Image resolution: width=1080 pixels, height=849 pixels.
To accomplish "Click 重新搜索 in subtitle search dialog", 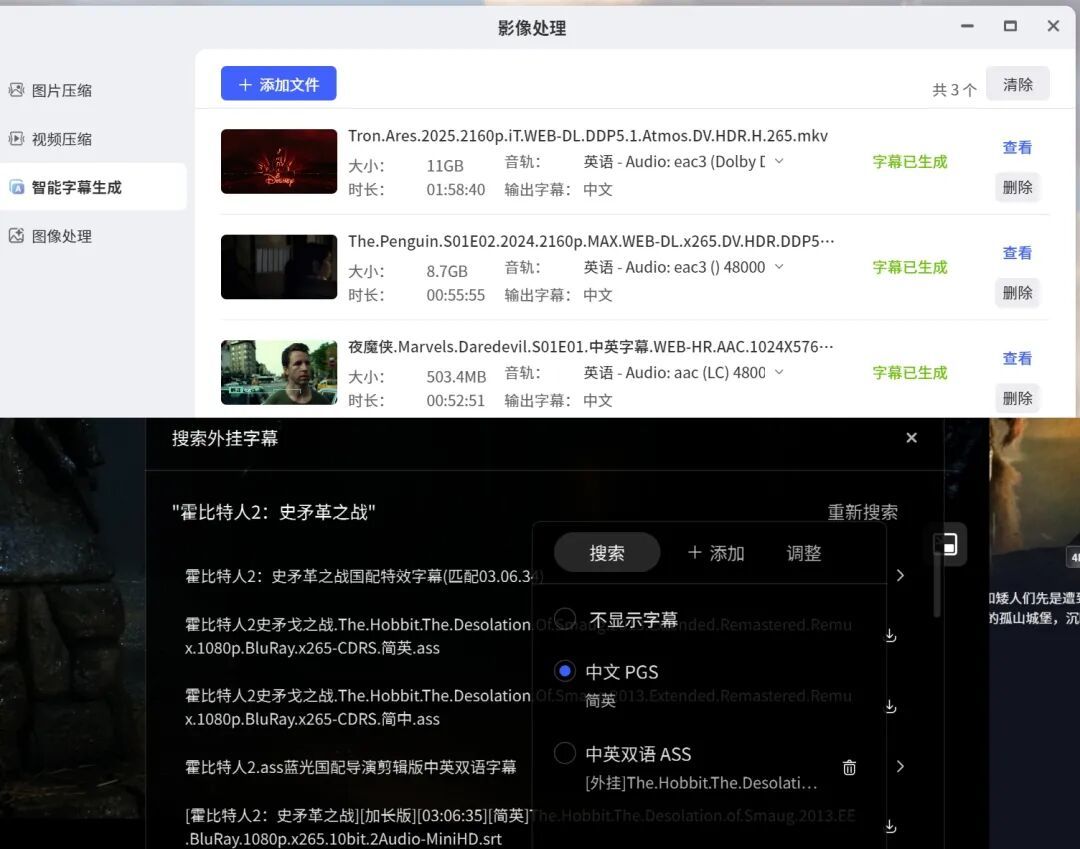I will [862, 512].
